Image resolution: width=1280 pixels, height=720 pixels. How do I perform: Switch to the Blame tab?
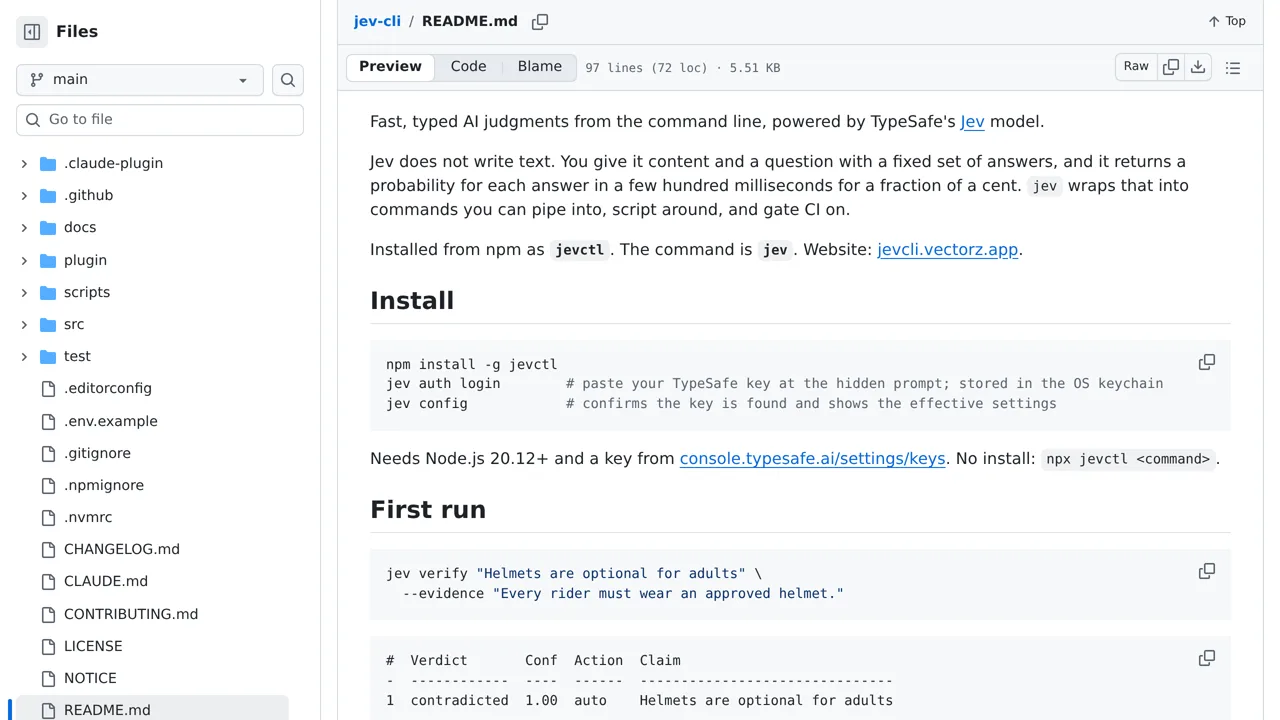pyautogui.click(x=540, y=67)
